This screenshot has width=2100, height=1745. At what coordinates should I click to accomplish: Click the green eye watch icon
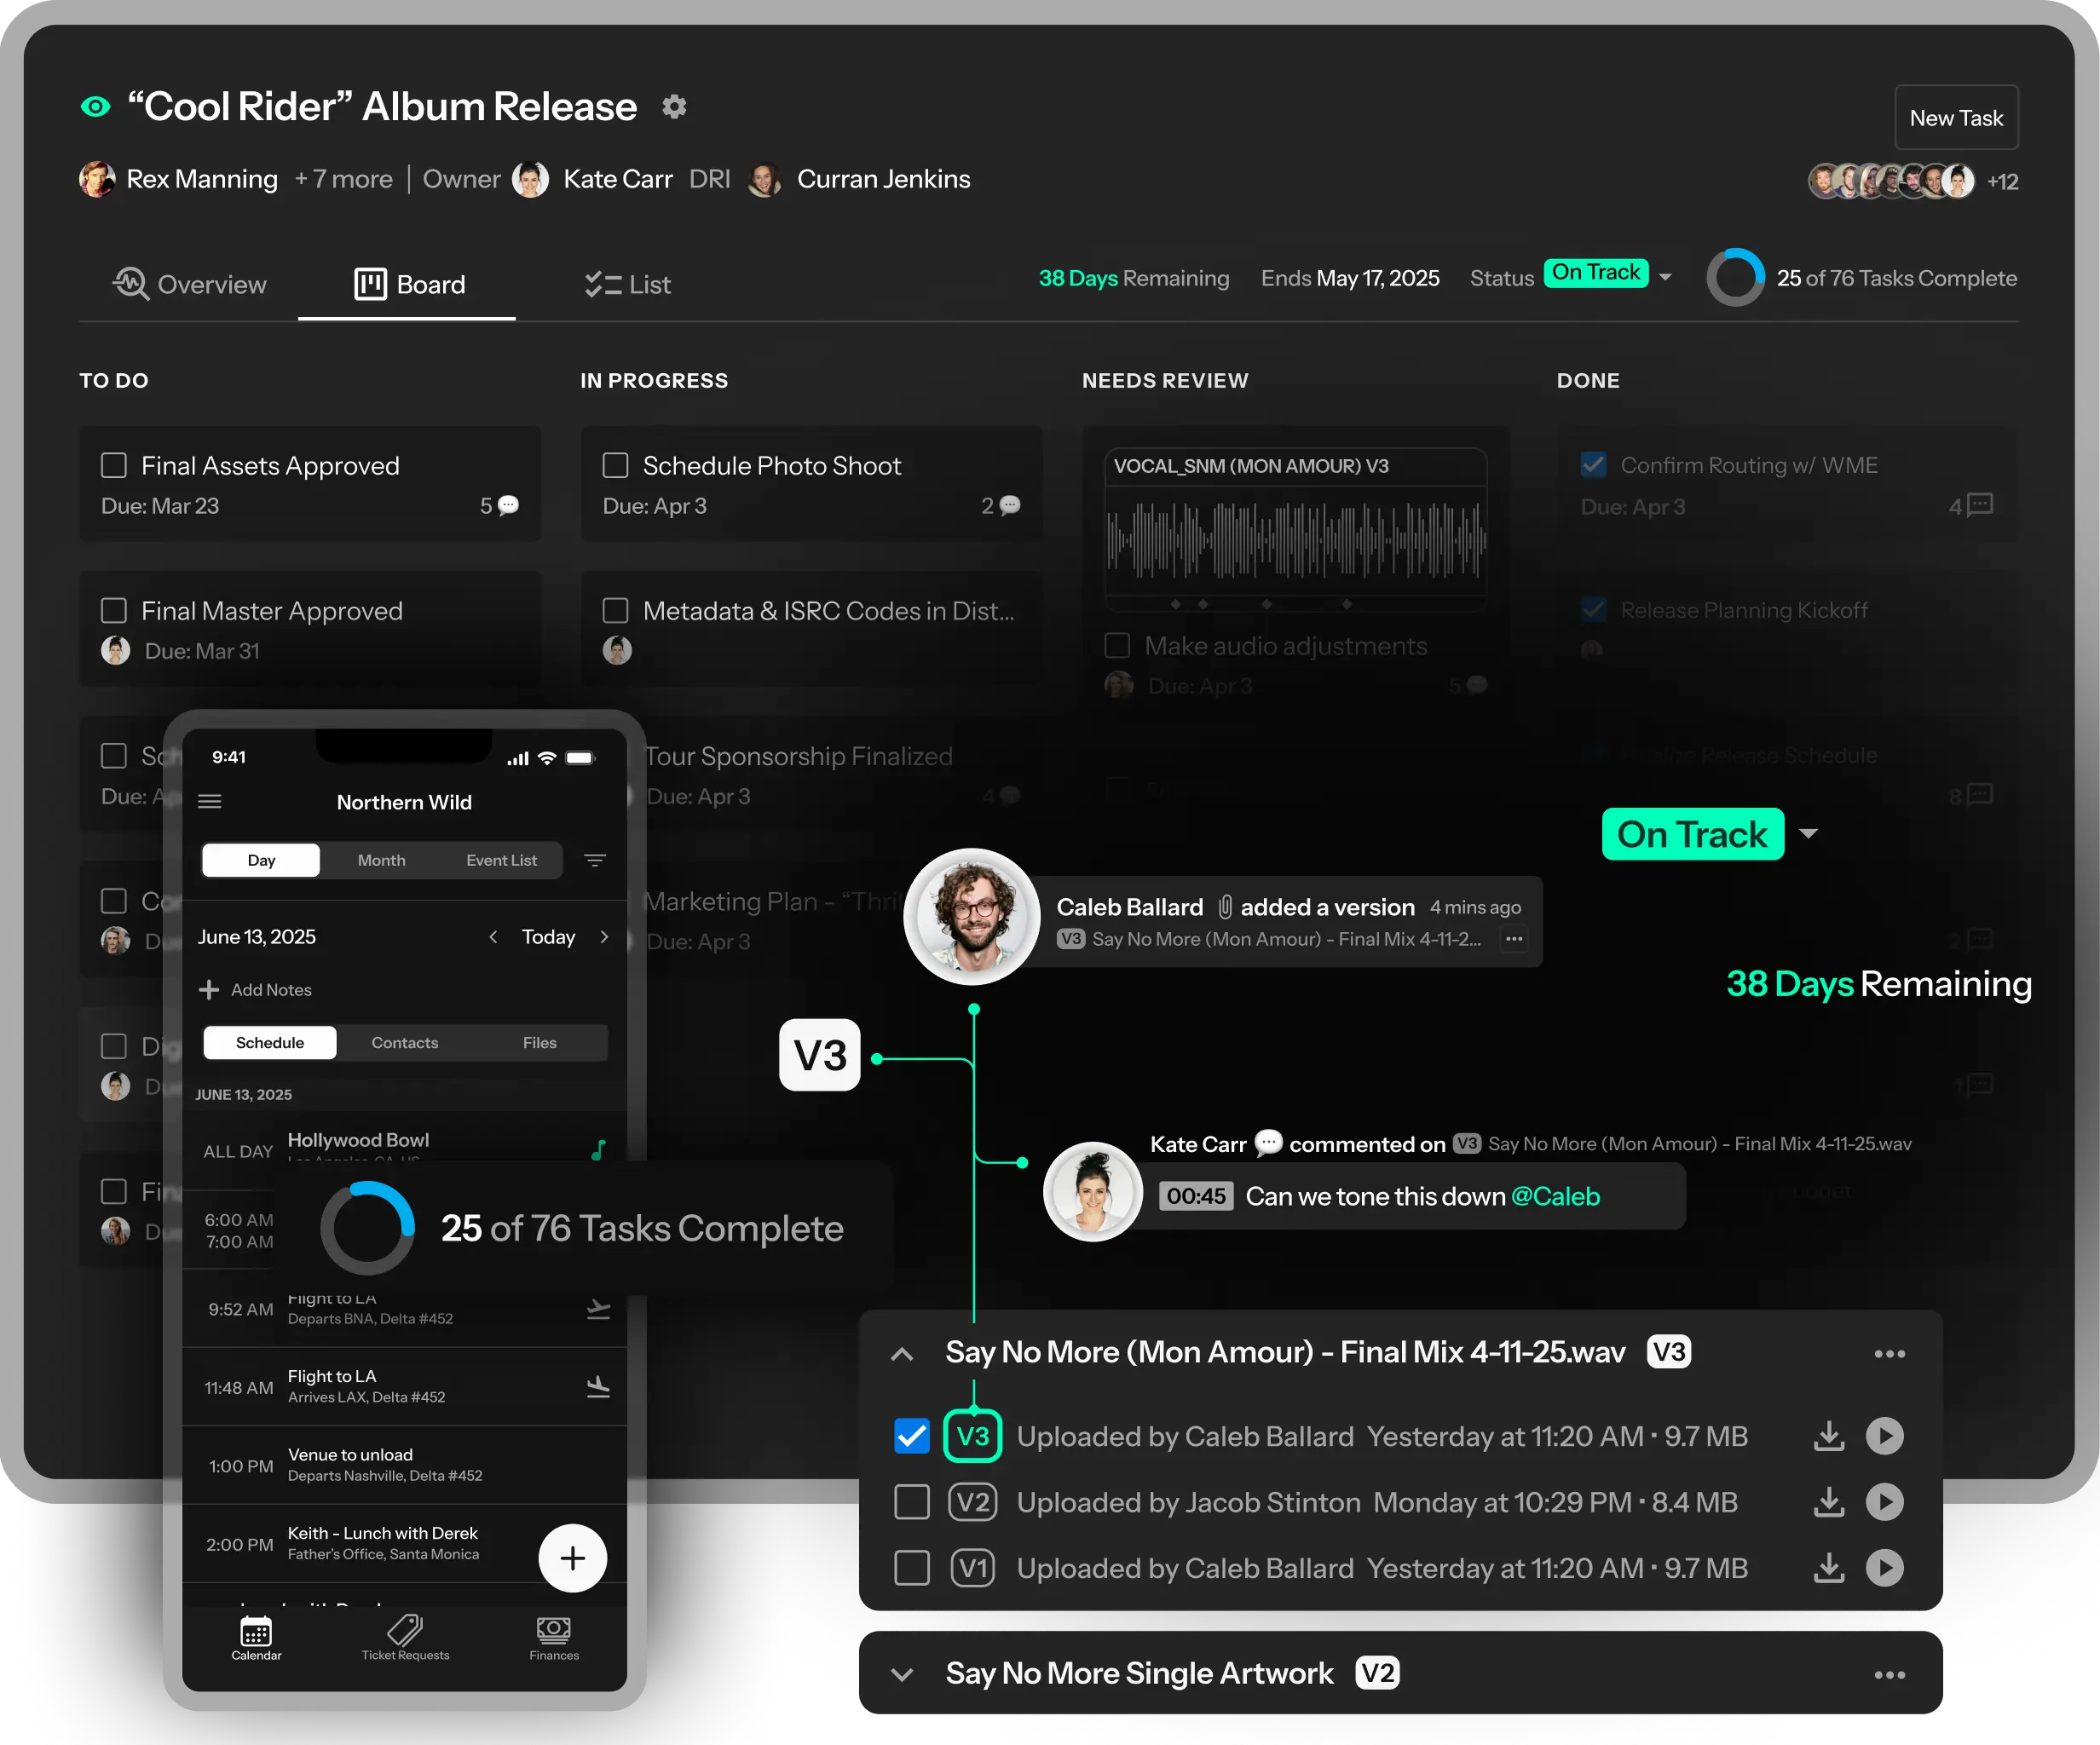95,107
